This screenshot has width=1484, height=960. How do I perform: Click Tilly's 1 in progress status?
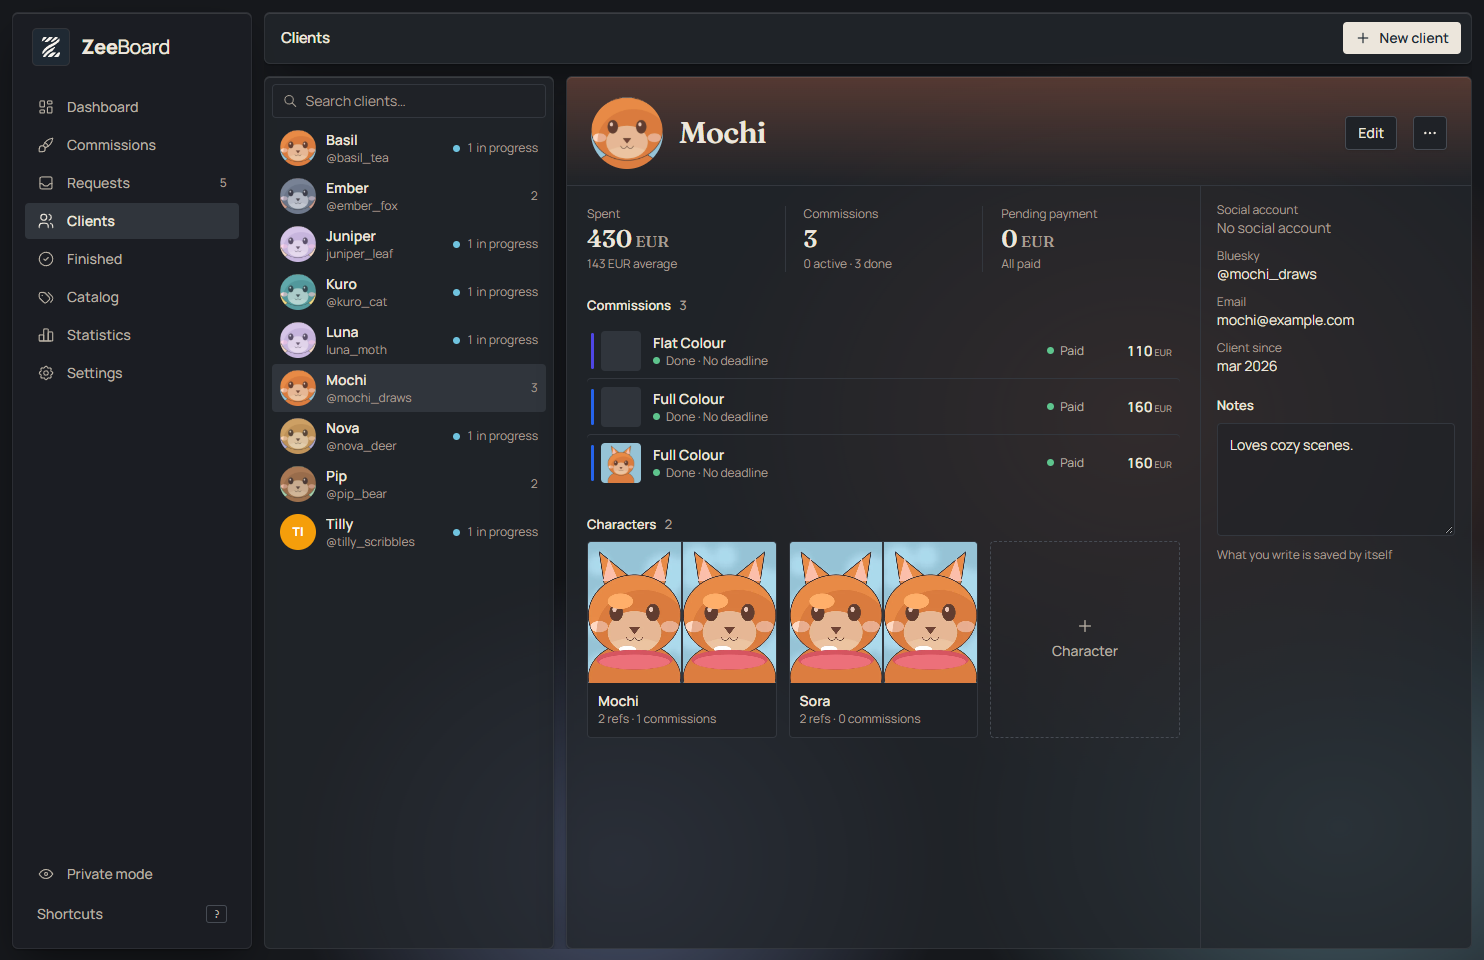(x=495, y=532)
